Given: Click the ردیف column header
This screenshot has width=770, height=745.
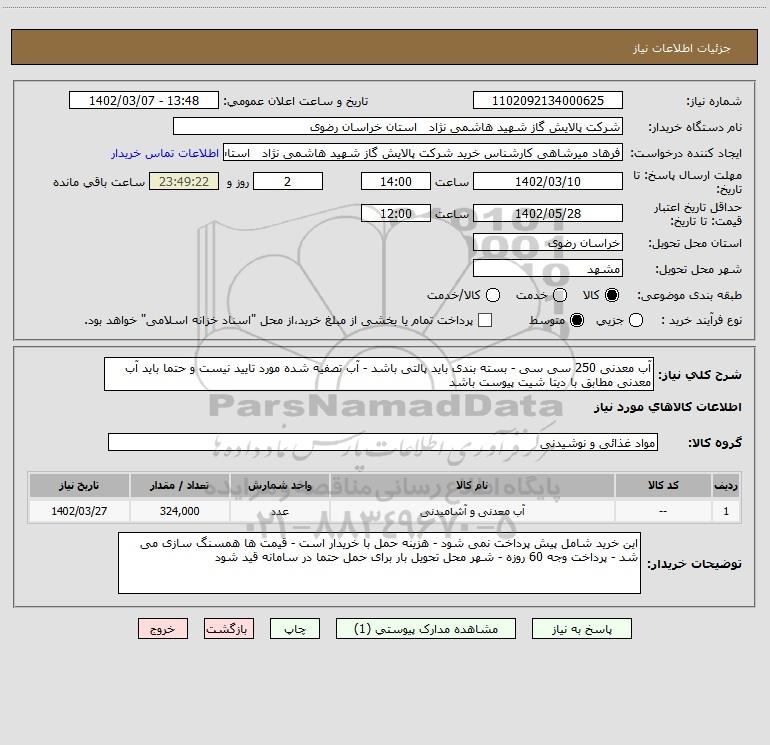Looking at the screenshot, I should [726, 485].
